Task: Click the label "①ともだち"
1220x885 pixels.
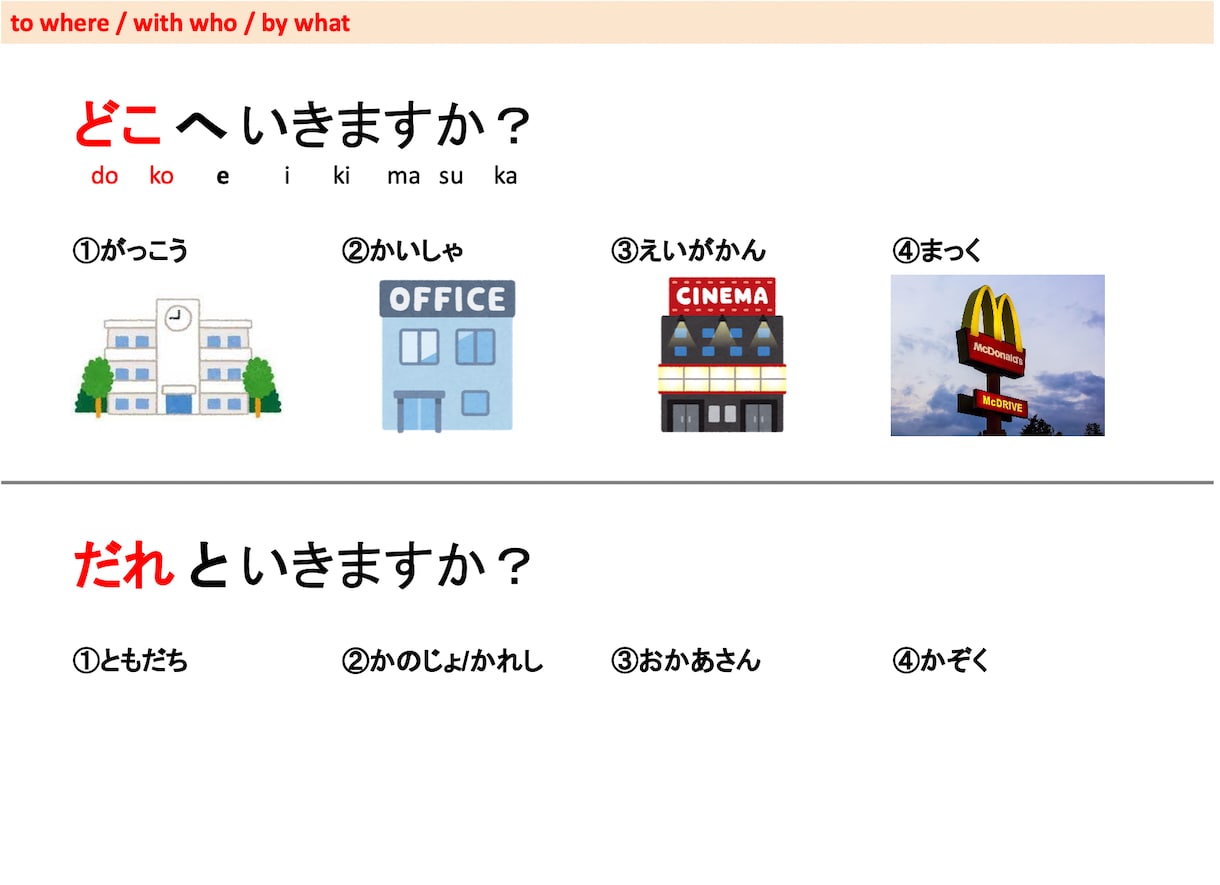Action: (x=130, y=660)
